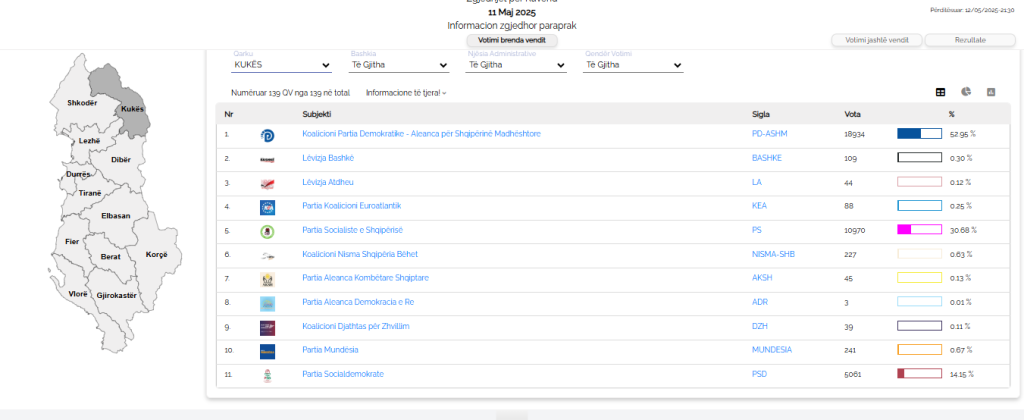Click the Vota column header
Viewport: 1024px width, 420px height.
852,114
